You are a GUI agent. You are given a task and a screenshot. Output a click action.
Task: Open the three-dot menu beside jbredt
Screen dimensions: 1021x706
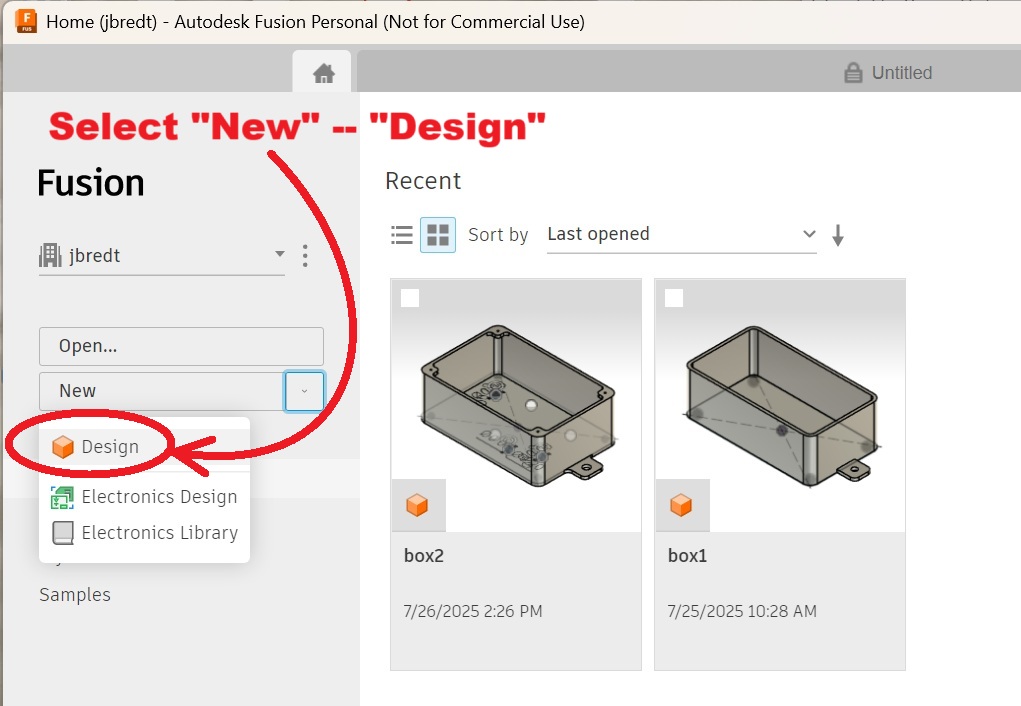click(x=305, y=256)
